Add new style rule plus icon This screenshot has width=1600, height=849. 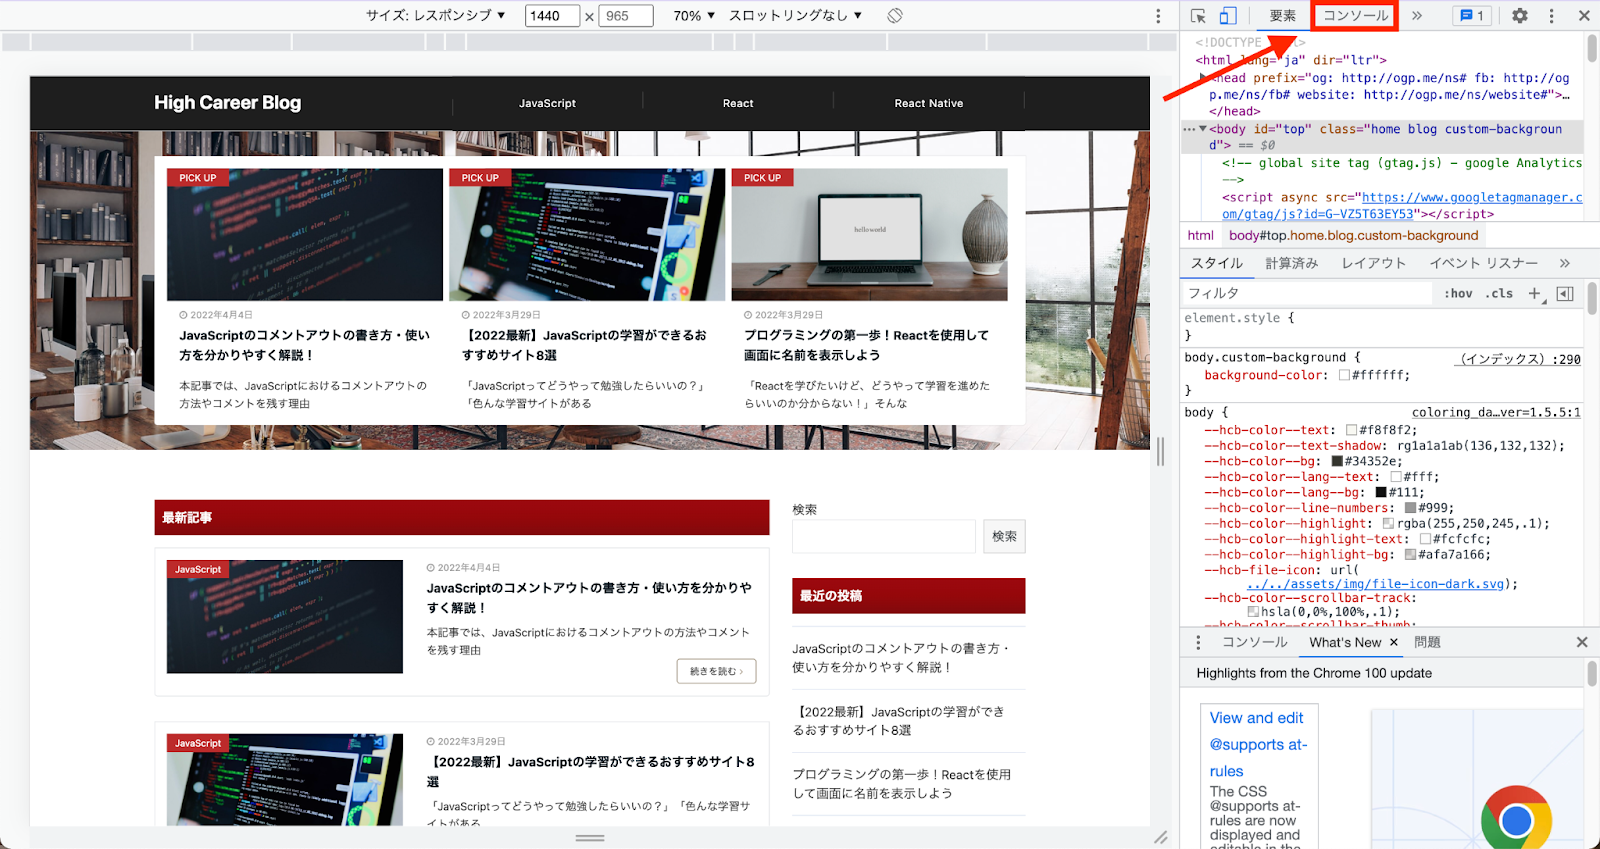(1535, 293)
